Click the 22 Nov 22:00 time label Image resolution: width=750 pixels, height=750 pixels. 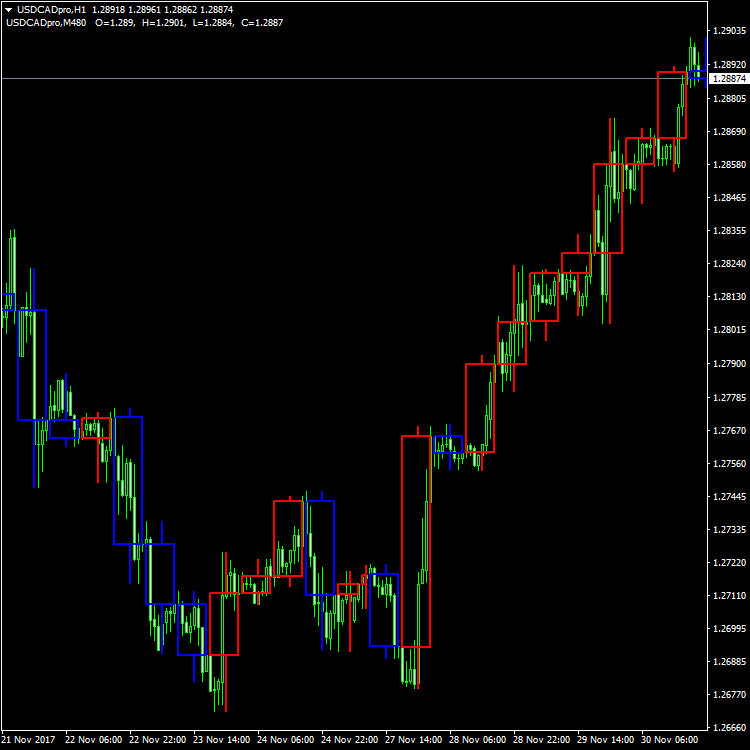coord(157,739)
